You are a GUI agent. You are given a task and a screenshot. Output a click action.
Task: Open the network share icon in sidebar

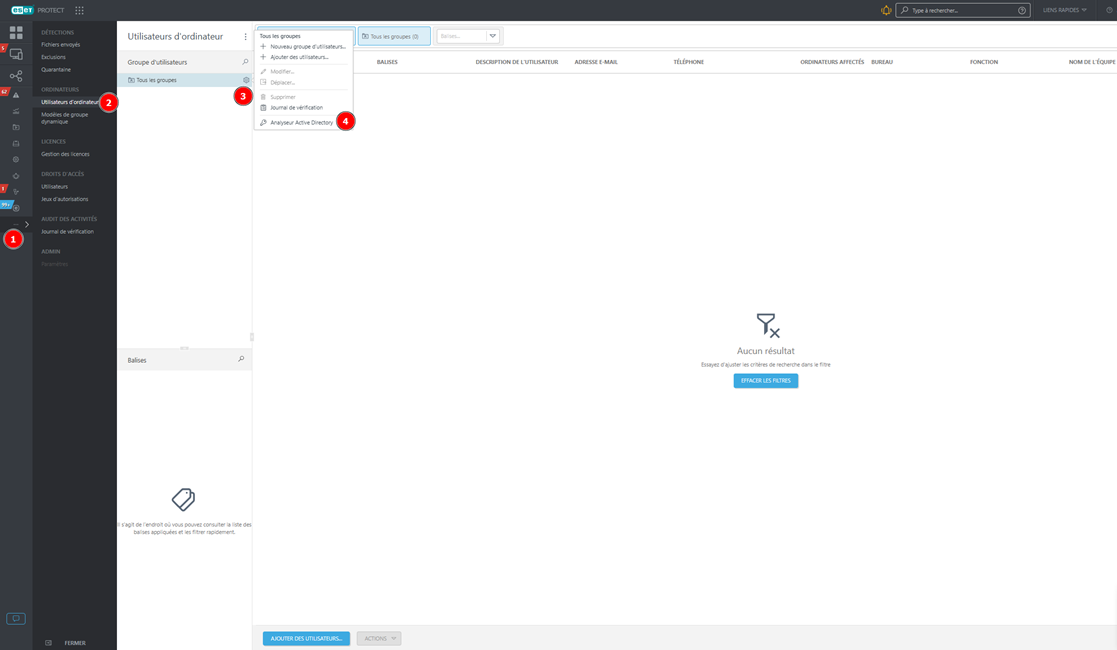[16, 76]
